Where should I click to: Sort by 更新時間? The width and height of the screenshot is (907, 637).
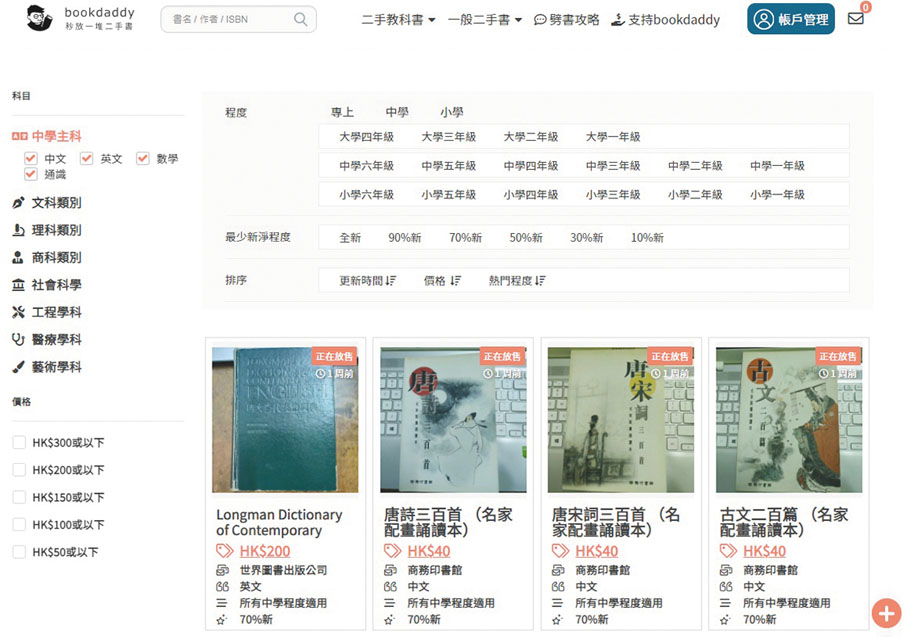click(367, 281)
